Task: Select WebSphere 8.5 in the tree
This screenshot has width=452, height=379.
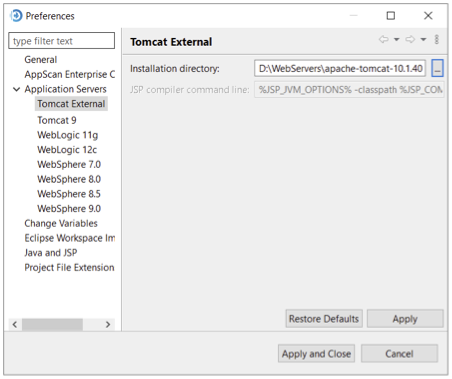Action: (69, 194)
